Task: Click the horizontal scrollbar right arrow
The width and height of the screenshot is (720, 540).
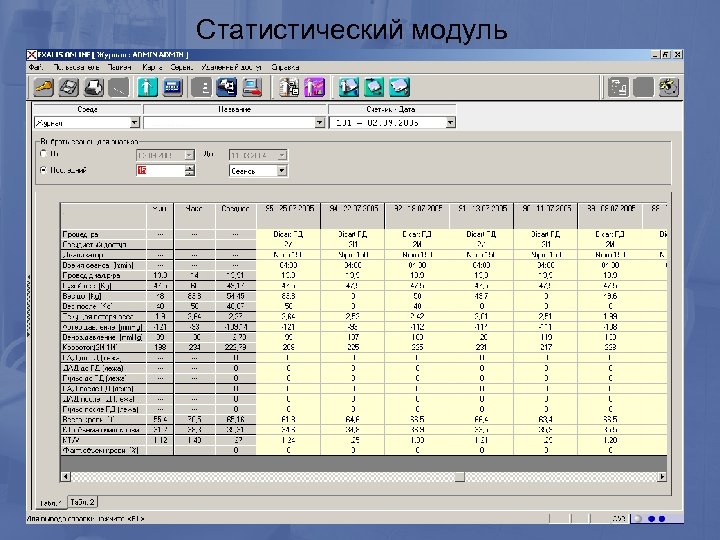Action: (662, 477)
